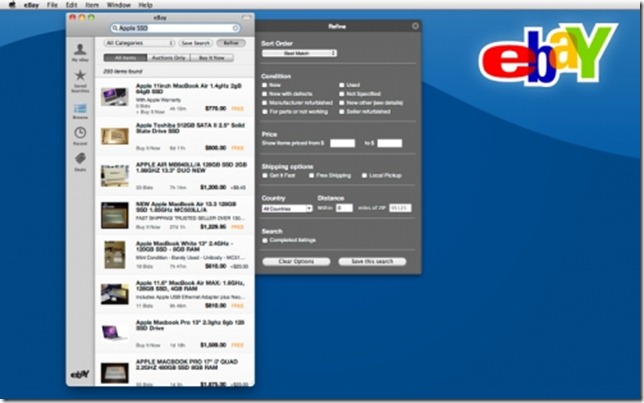The height and width of the screenshot is (403, 644).
Task: Open My eBay in the sidebar
Action: pos(80,52)
